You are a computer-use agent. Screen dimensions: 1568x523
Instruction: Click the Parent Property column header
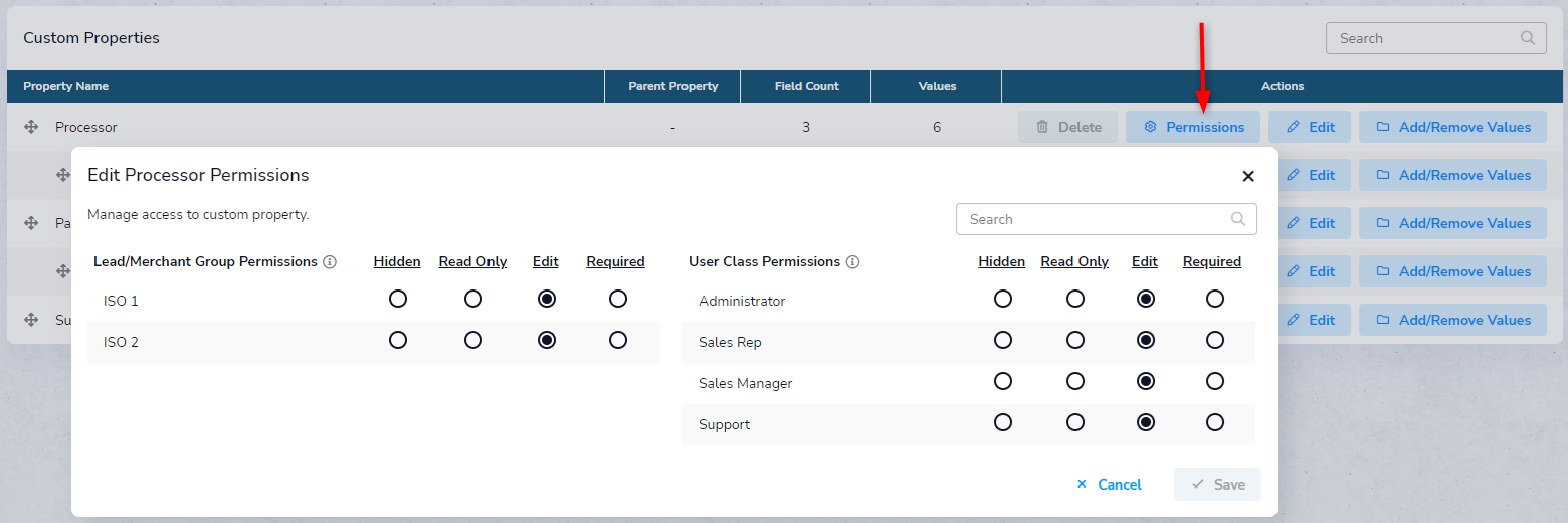(673, 86)
